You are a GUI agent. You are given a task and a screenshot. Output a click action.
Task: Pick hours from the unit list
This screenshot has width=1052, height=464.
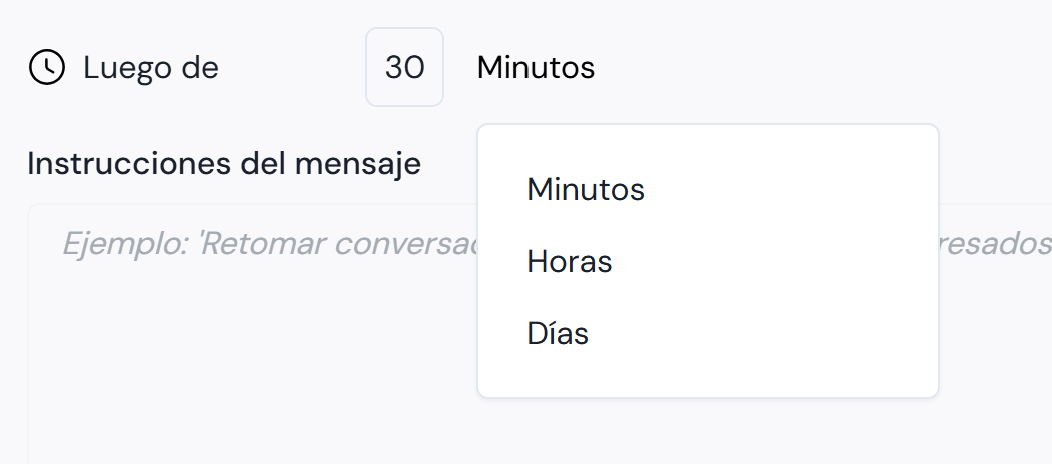[569, 262]
